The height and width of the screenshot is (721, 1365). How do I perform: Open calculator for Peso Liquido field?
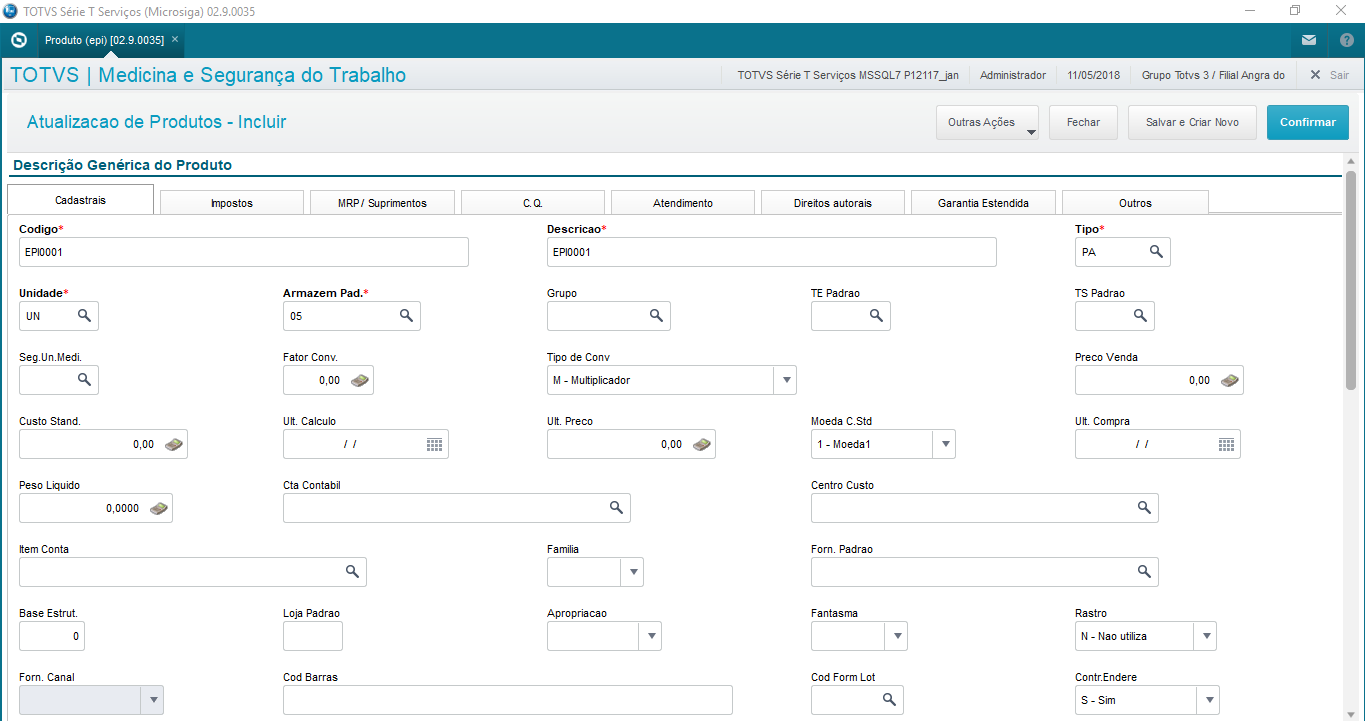point(159,508)
